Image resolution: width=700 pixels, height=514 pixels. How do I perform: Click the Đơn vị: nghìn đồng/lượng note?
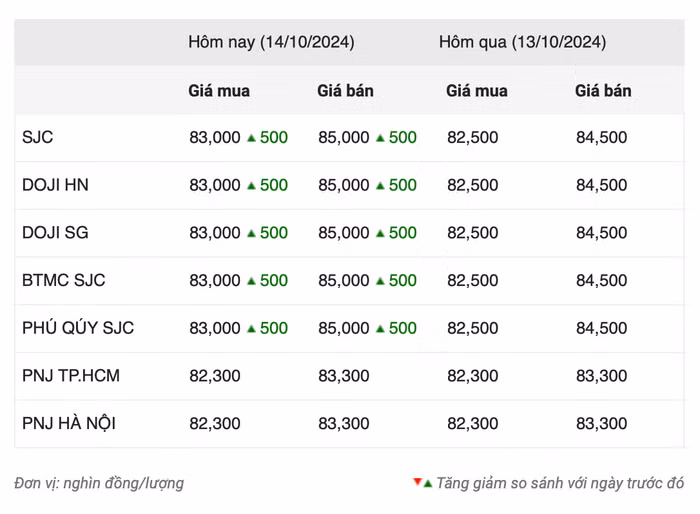click(x=99, y=483)
